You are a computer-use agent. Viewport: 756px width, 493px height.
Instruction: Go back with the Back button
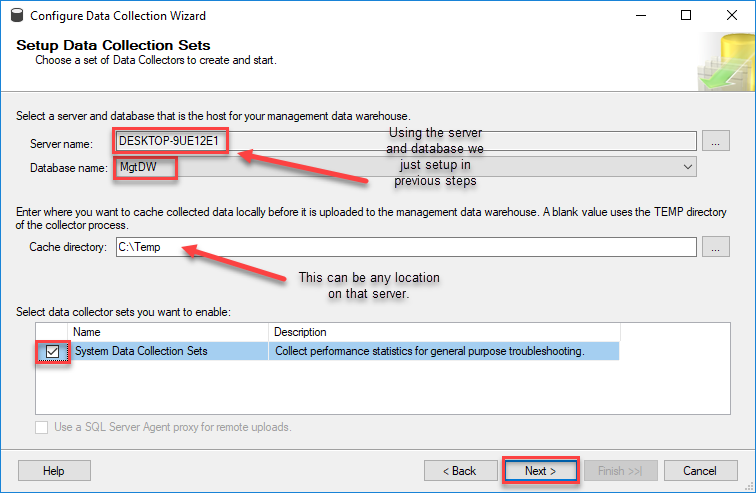point(460,471)
